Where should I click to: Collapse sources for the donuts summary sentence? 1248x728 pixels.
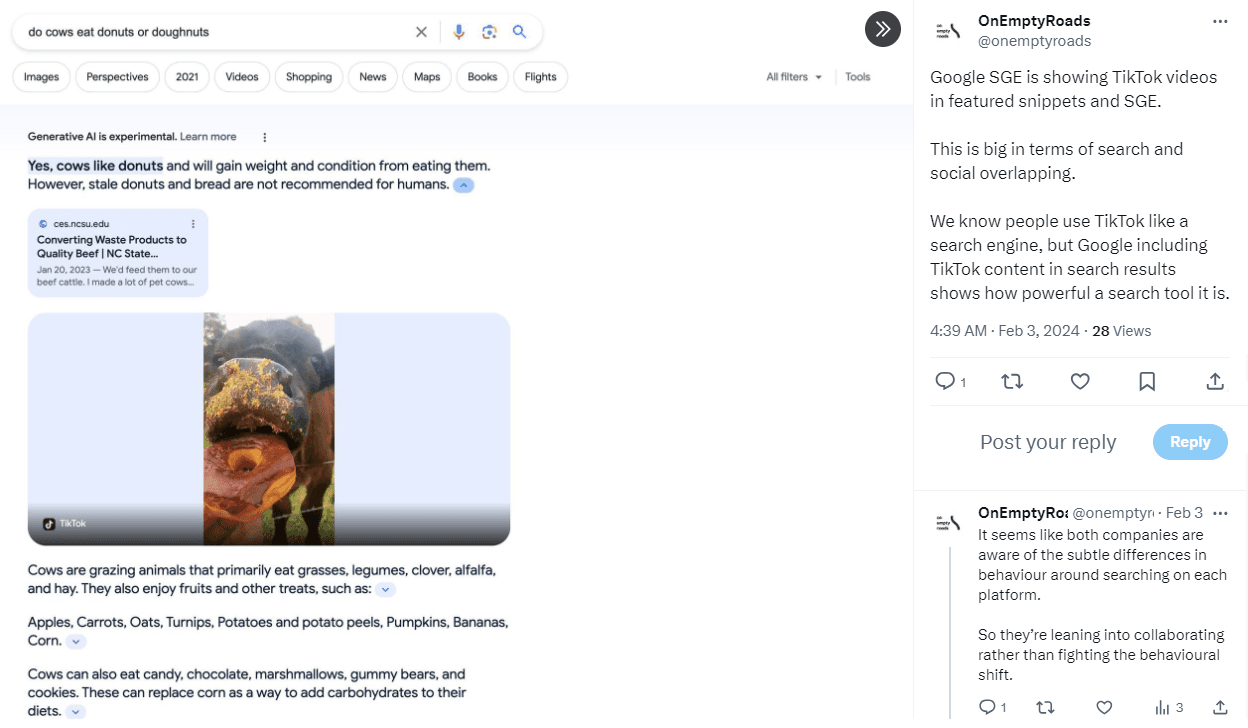[x=464, y=185]
